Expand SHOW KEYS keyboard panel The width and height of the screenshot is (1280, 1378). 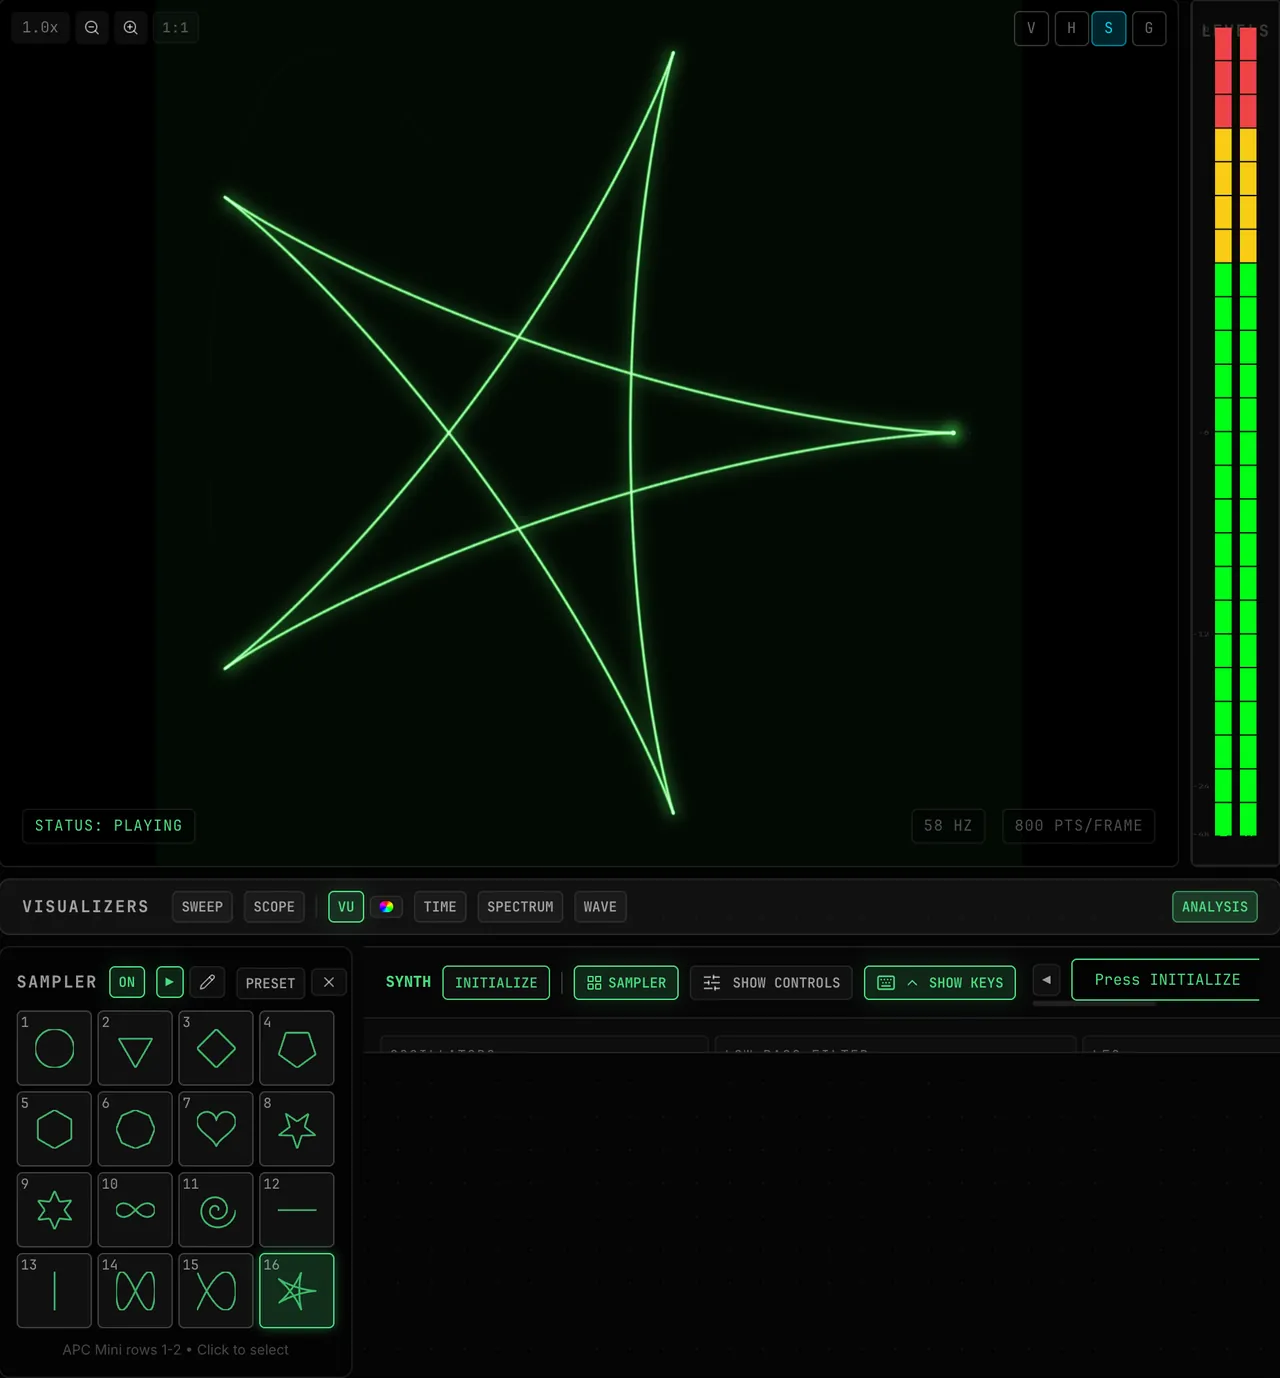(x=940, y=983)
